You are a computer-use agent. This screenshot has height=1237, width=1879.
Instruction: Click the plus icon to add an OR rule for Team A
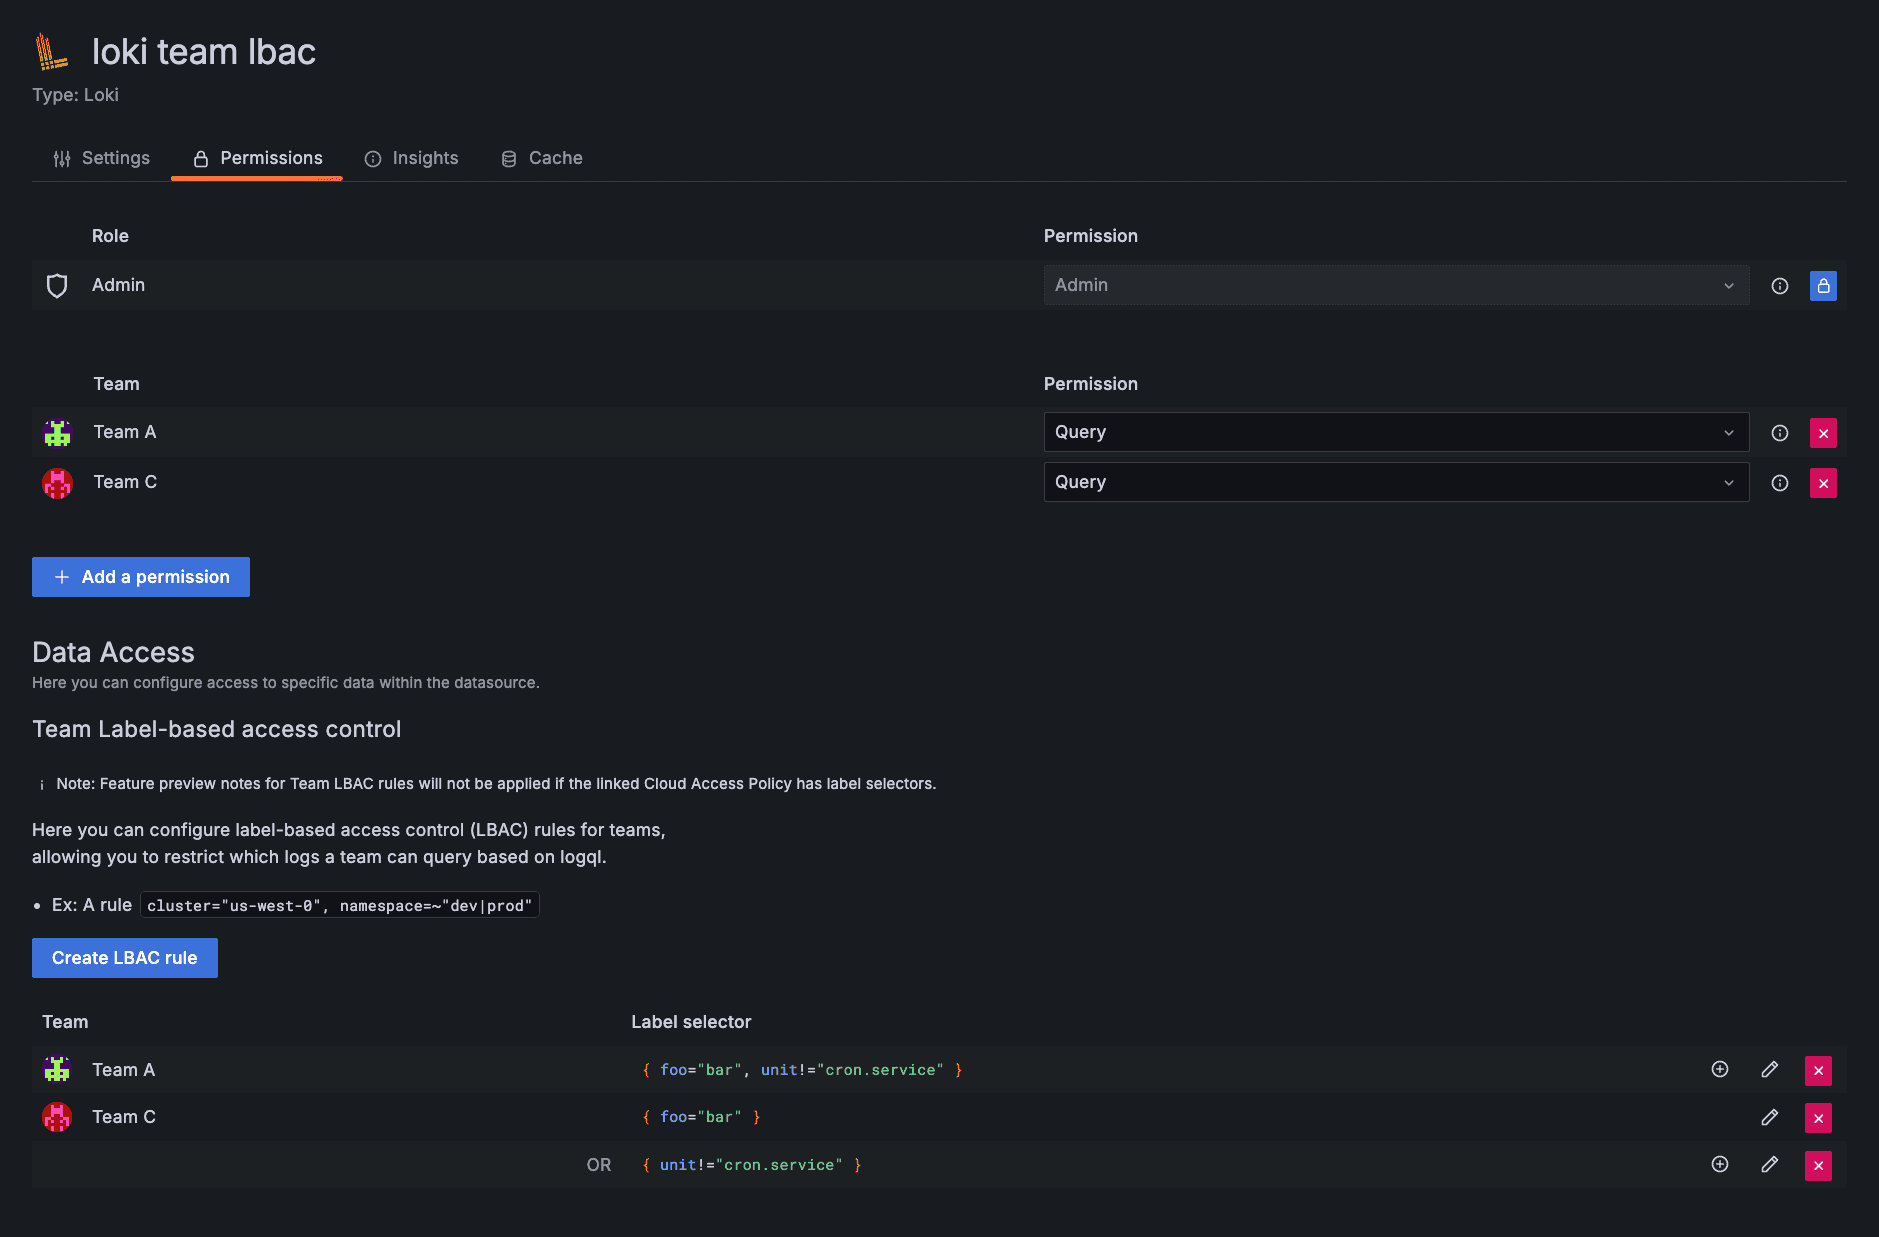[1719, 1069]
